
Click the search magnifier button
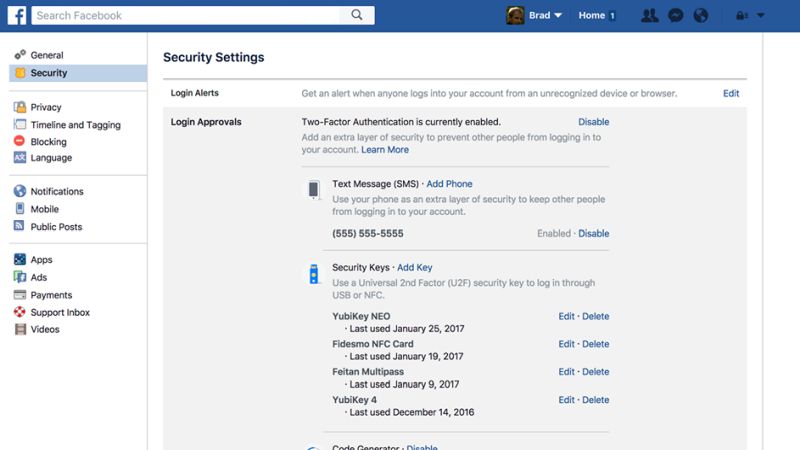tap(357, 15)
